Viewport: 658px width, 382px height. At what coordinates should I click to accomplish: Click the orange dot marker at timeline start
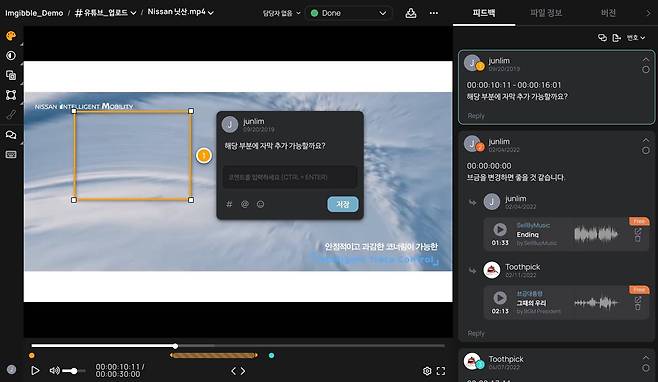tap(32, 356)
